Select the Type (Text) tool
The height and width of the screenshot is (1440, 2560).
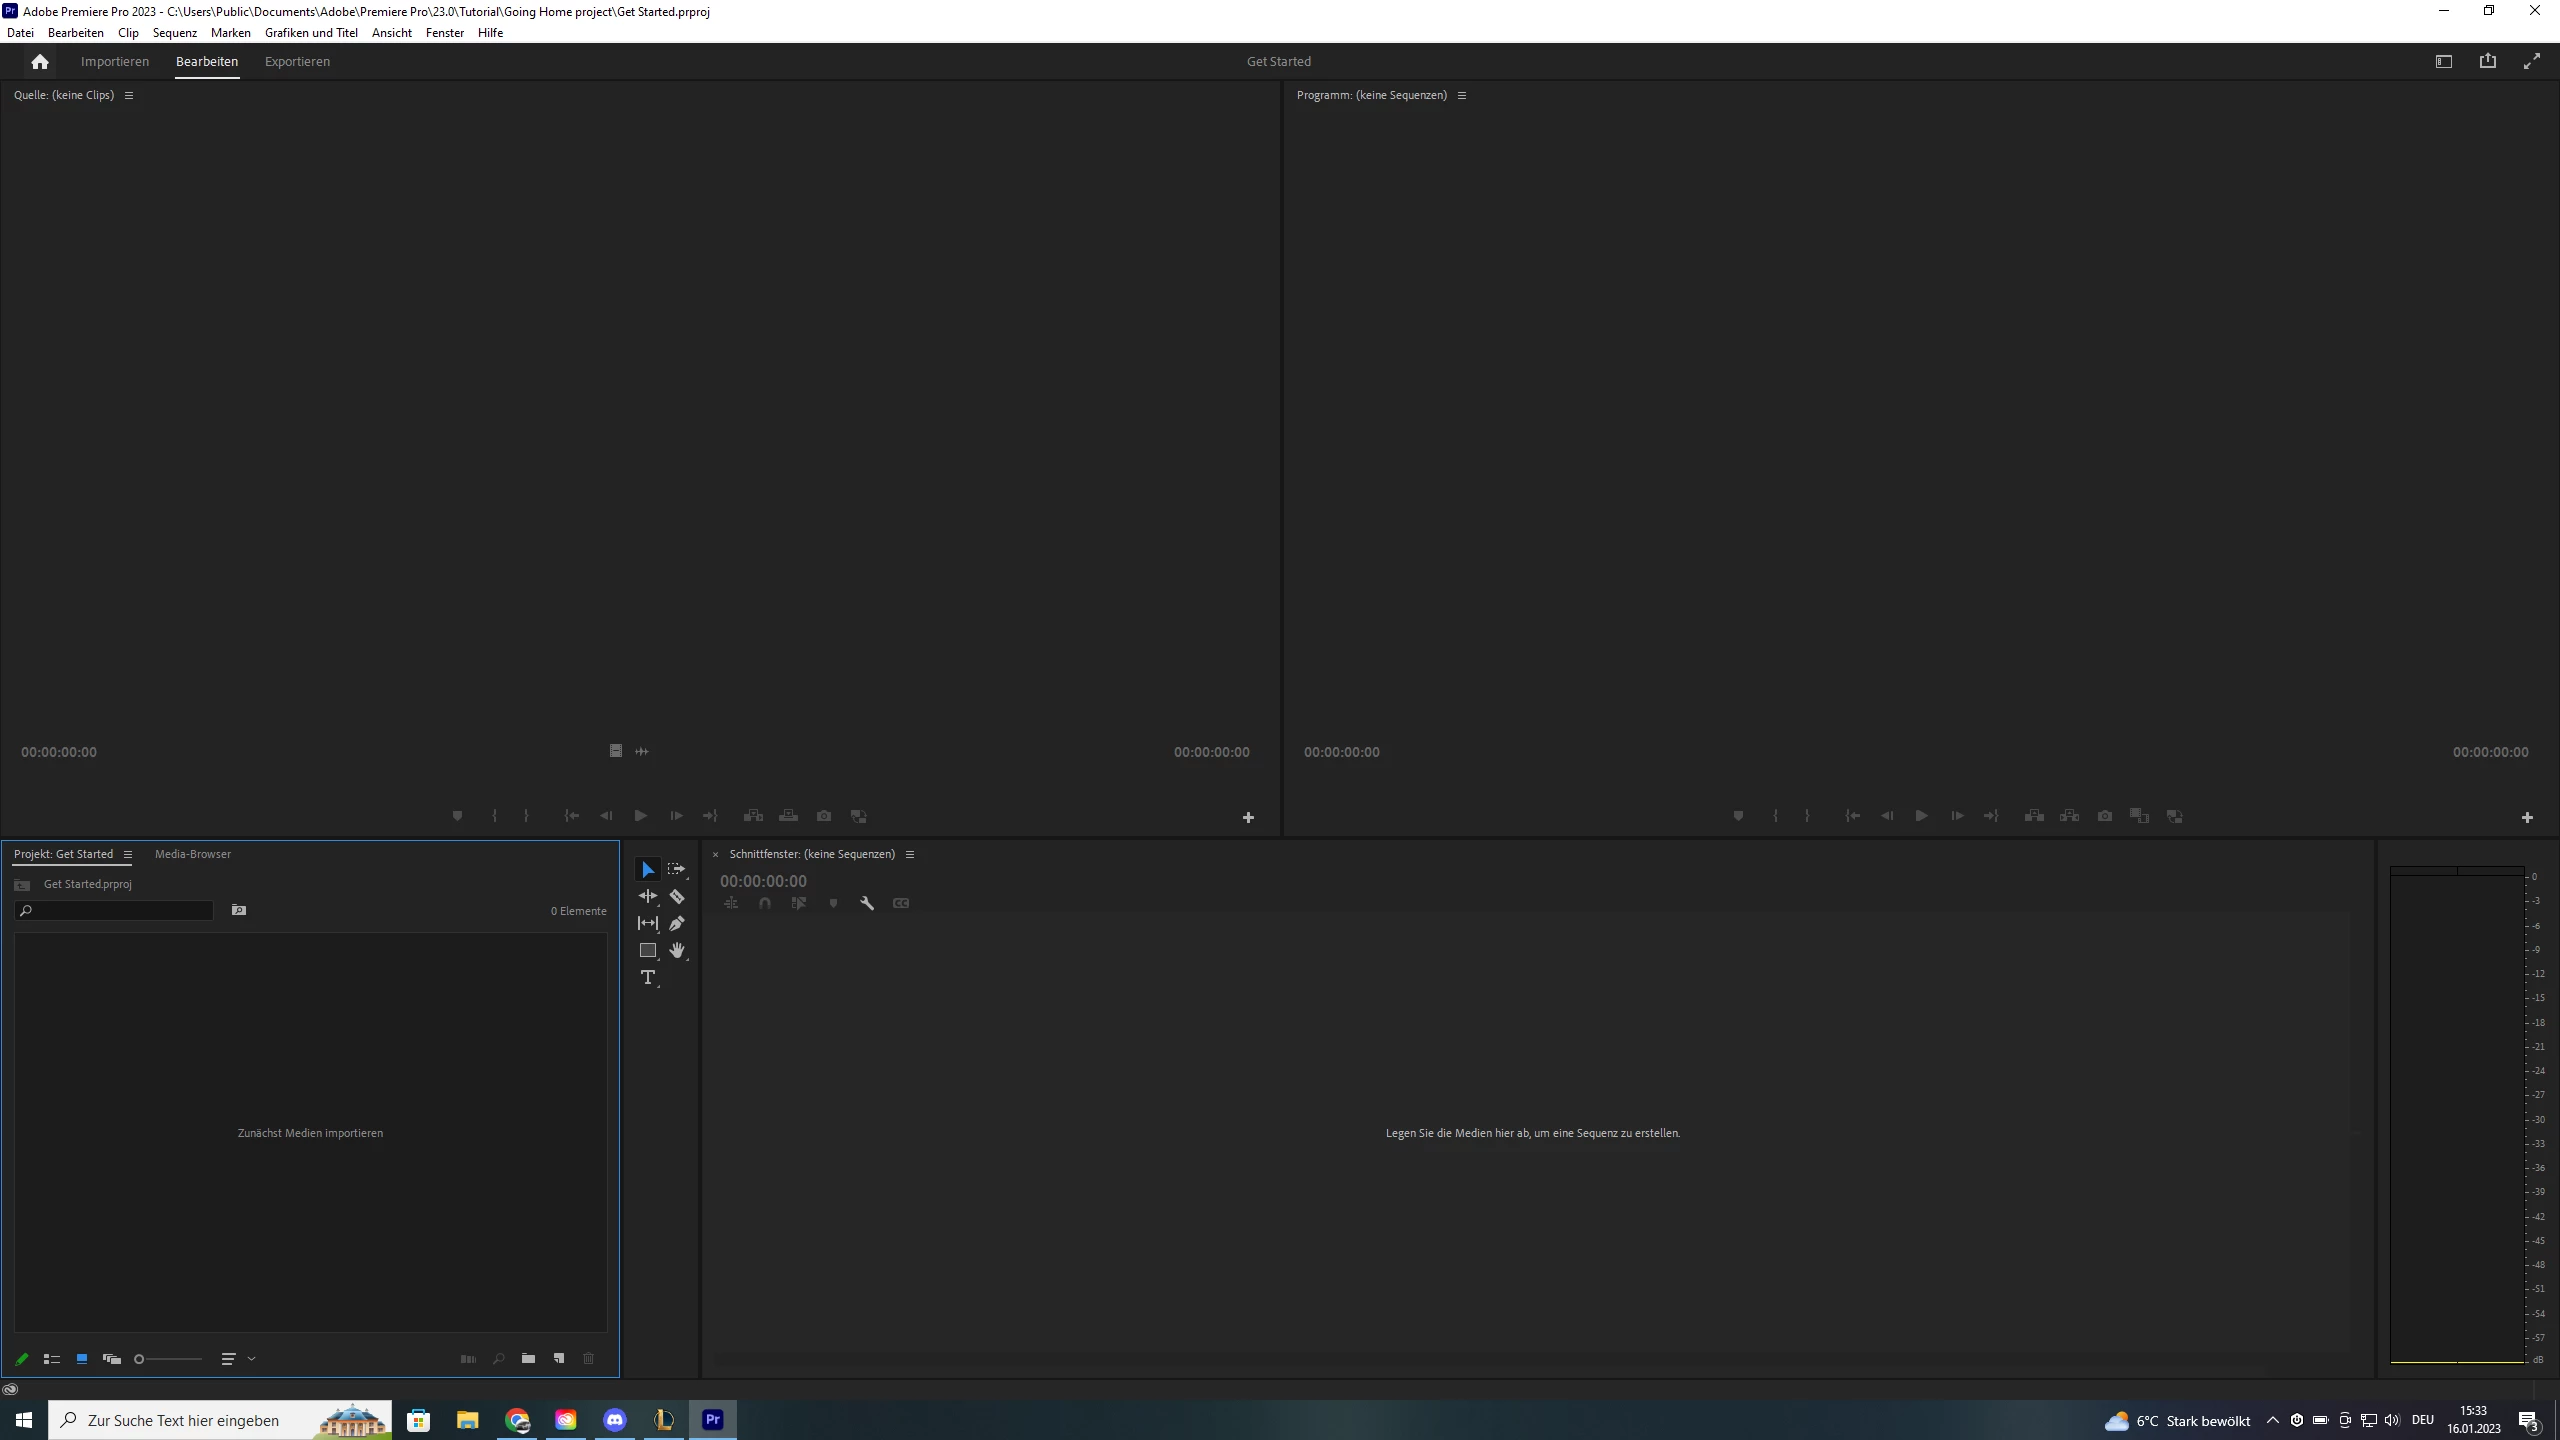pos(648,978)
